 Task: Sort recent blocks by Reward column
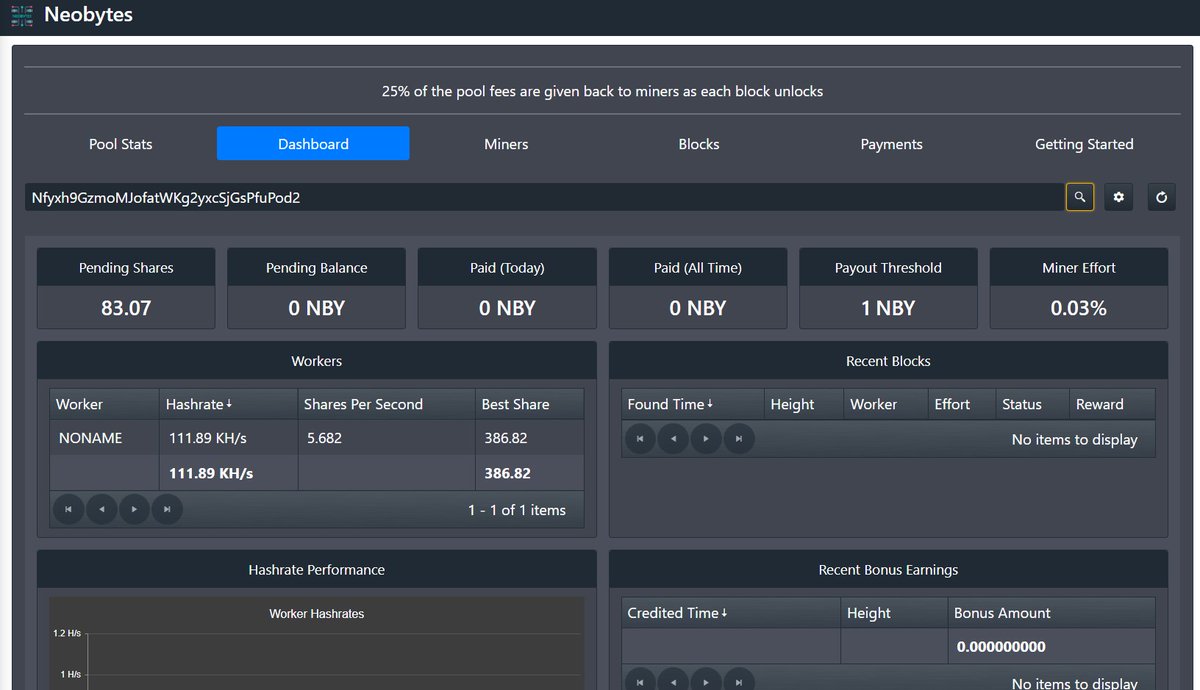click(1112, 404)
